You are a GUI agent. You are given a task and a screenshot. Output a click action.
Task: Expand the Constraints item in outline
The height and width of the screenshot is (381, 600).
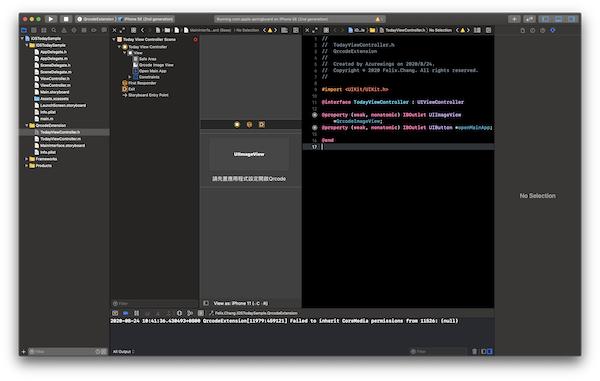[x=130, y=77]
